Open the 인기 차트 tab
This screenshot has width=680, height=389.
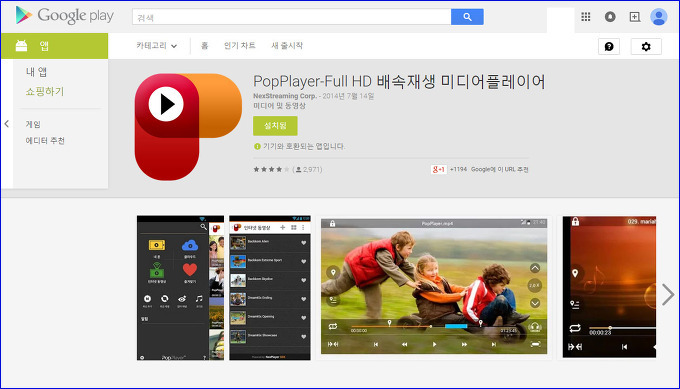coord(239,46)
